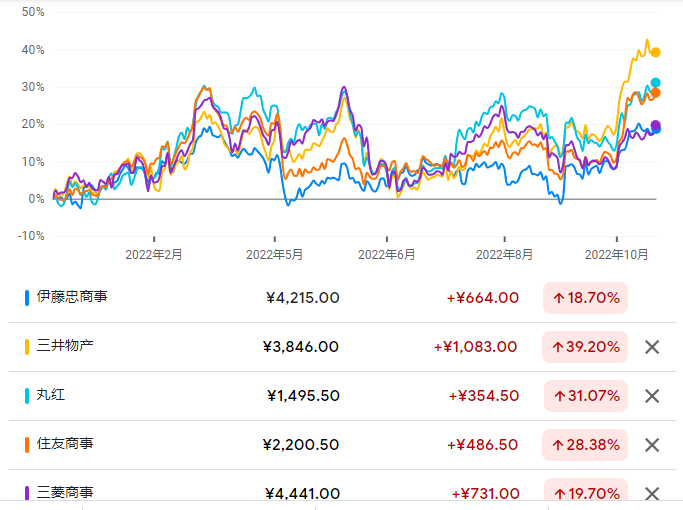Remove 三菱商事 from the comparison
Viewport: 683px width, 510px height.
652,494
